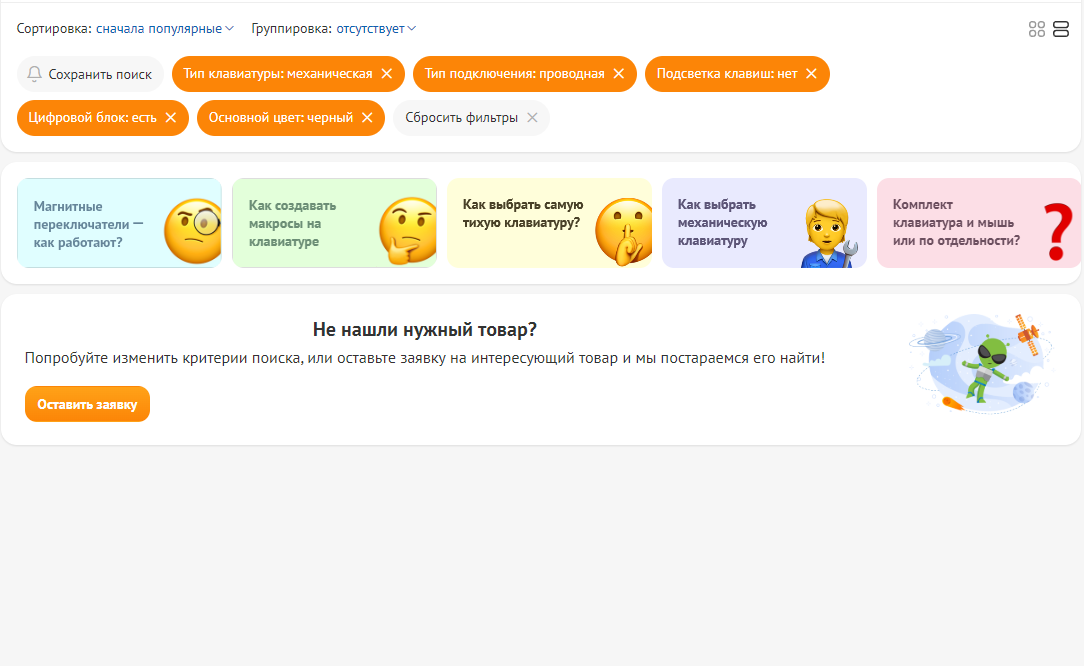
Task: Switch to list view layout icon
Action: point(1061,29)
